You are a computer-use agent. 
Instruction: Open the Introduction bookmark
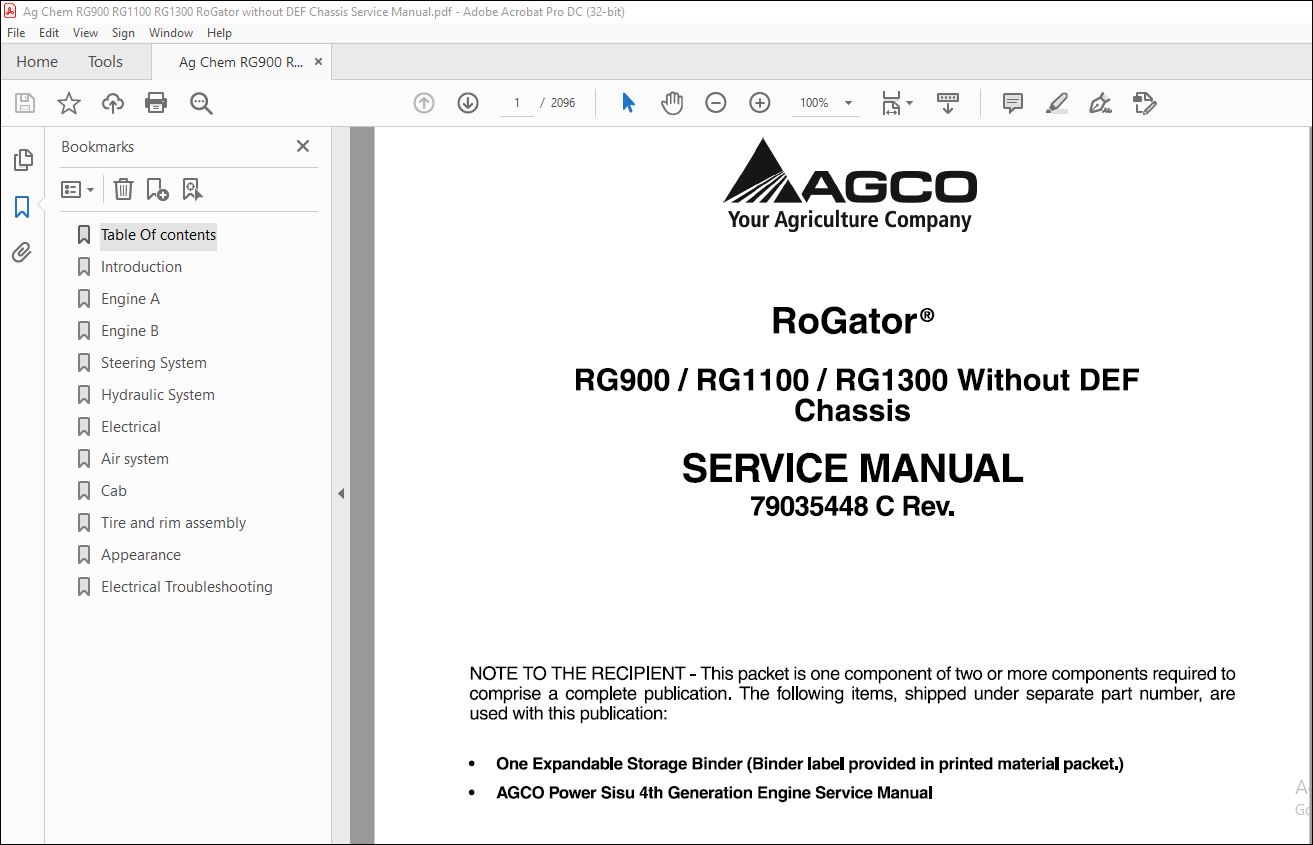141,267
